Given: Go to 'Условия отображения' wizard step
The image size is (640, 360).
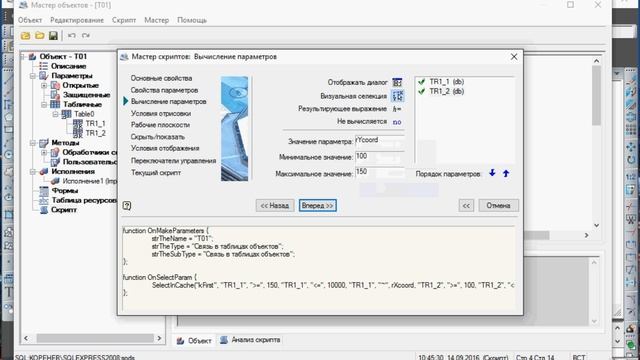Looking at the screenshot, I should [x=165, y=148].
